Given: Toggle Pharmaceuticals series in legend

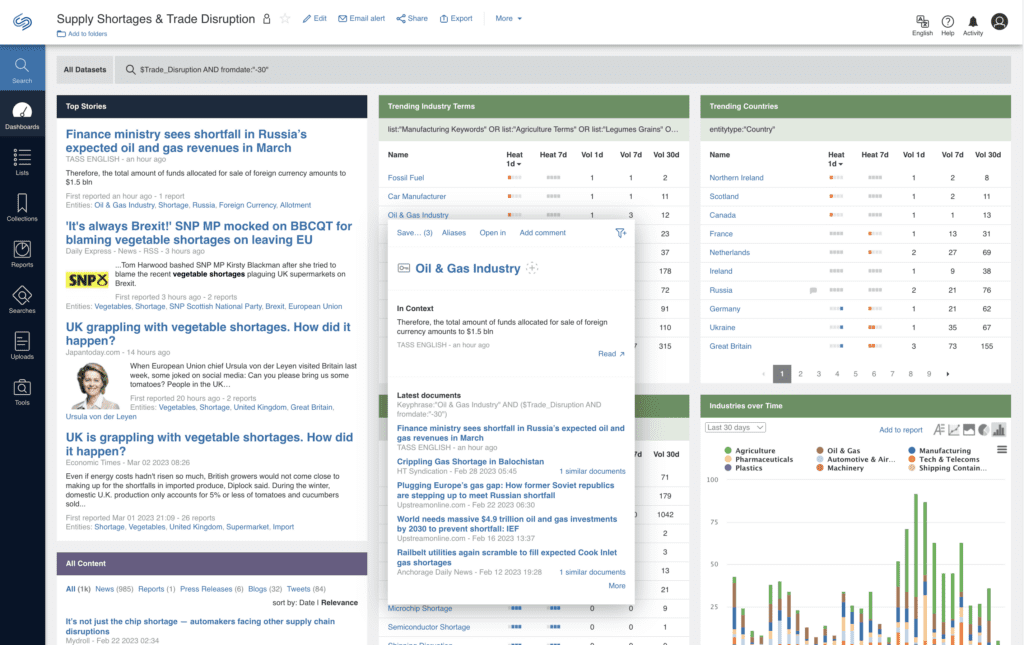Looking at the screenshot, I should pyautogui.click(x=758, y=460).
